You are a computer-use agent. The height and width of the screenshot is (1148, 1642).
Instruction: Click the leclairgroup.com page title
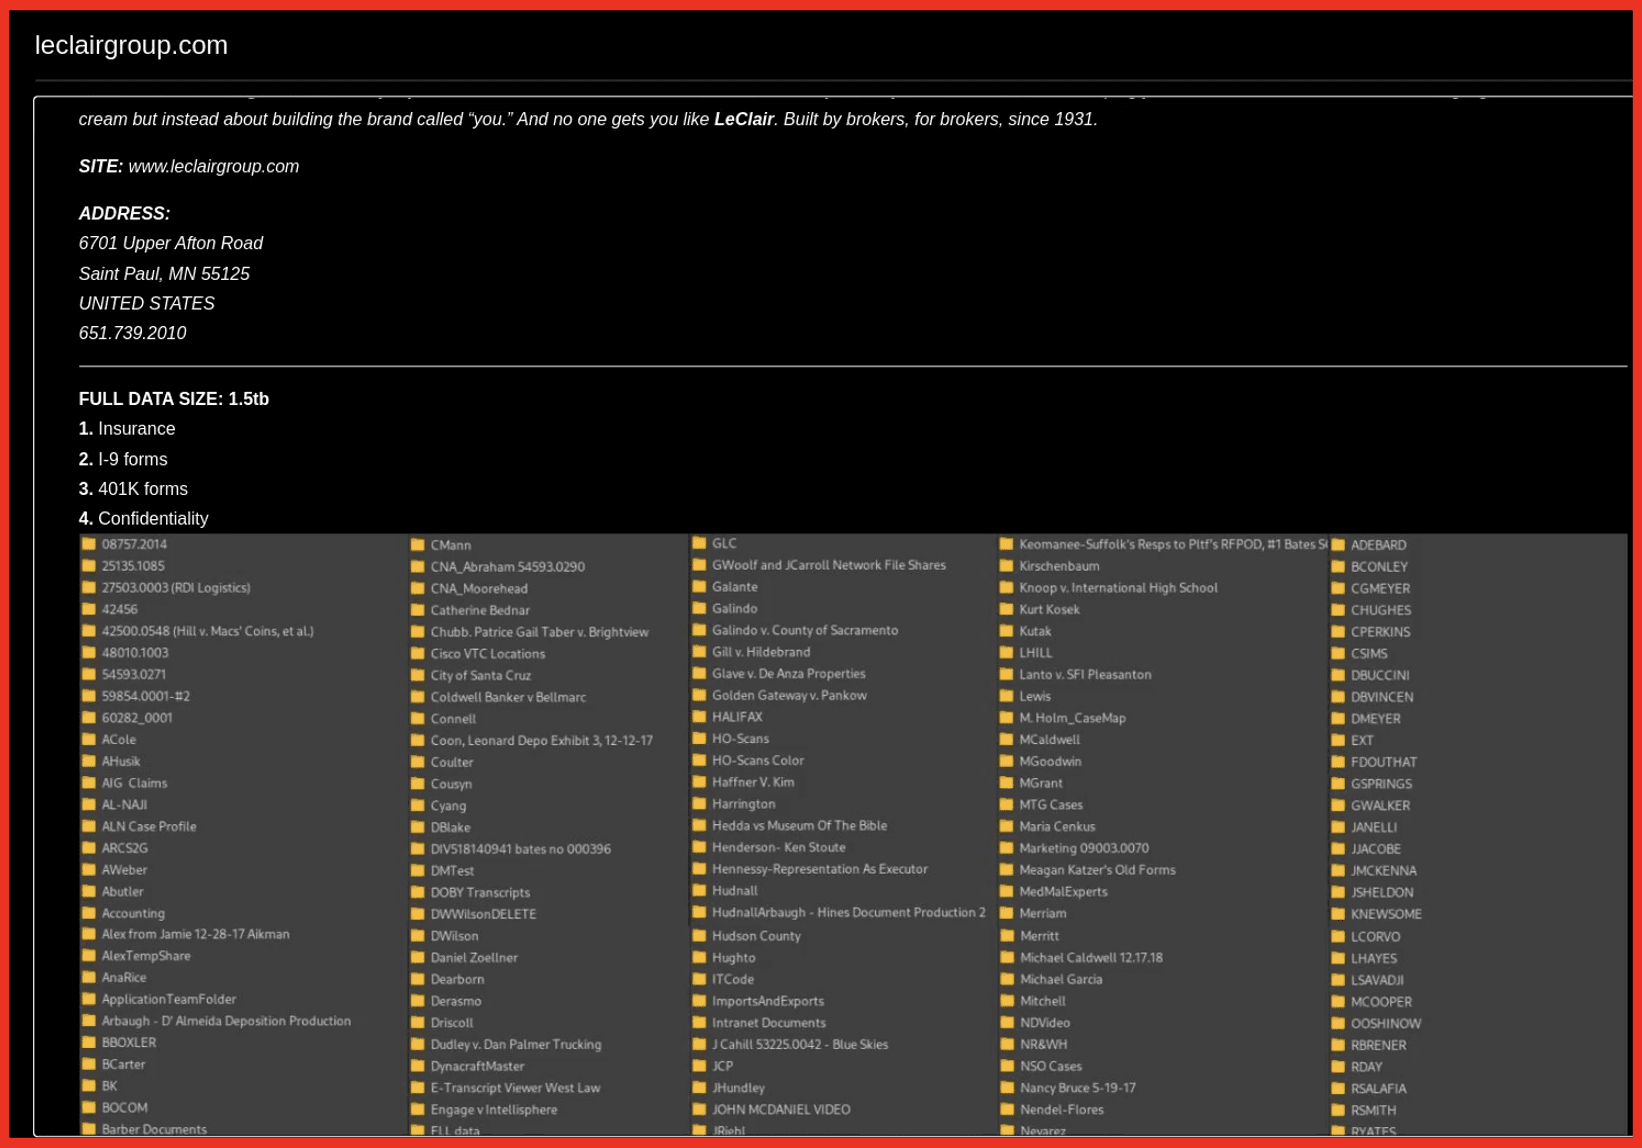click(131, 45)
